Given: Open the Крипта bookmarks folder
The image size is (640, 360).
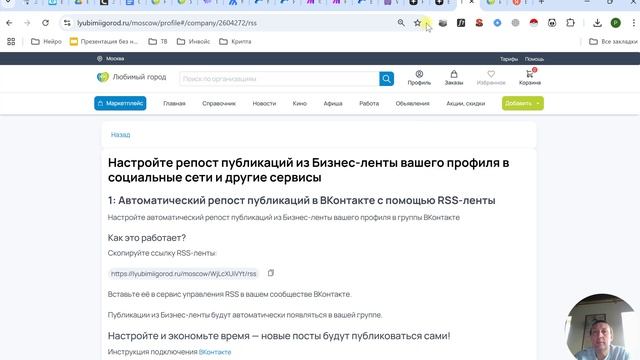Looking at the screenshot, I should click(236, 42).
